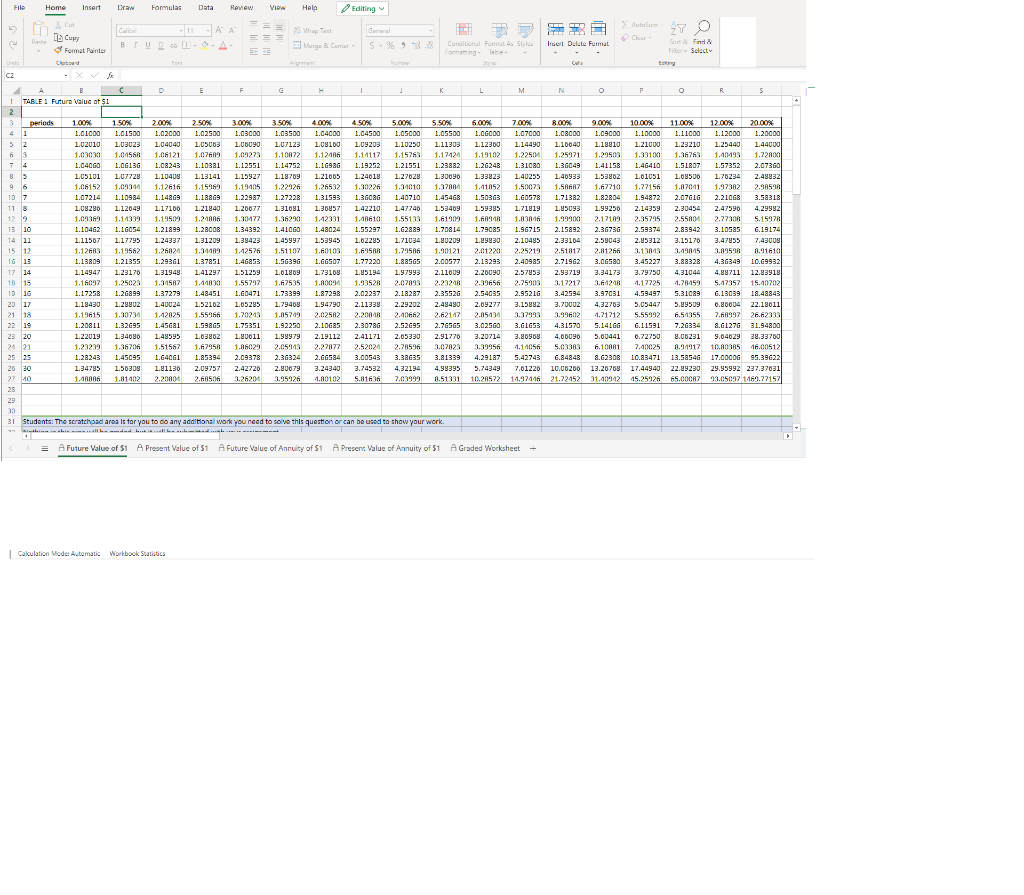Image resolution: width=1024 pixels, height=895 pixels.
Task: Select the Percent Style icon
Action: (389, 45)
